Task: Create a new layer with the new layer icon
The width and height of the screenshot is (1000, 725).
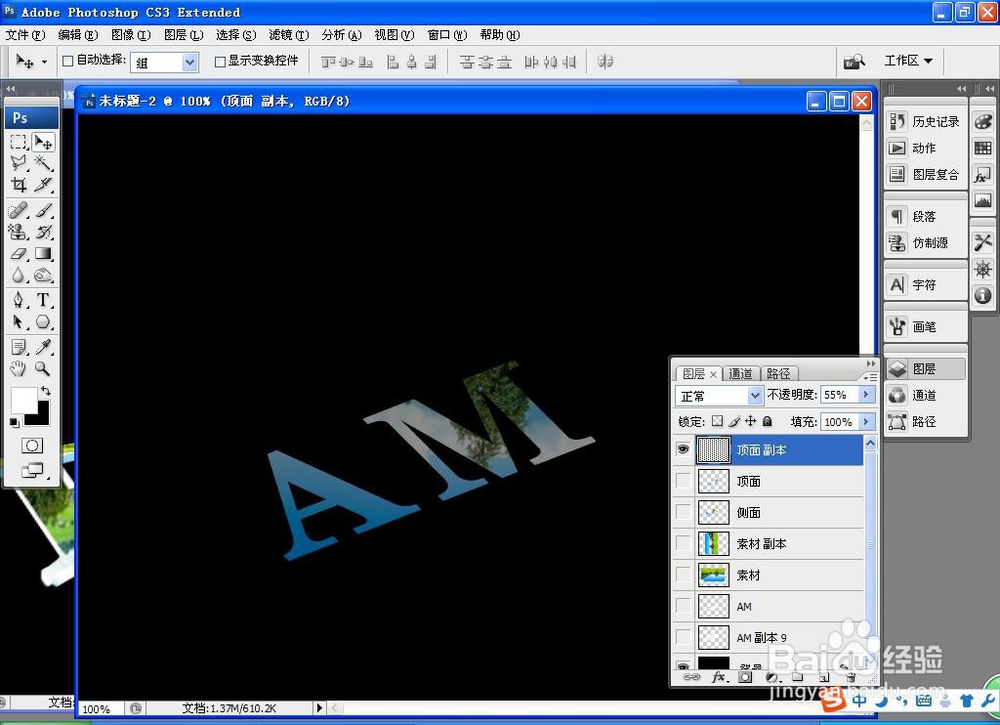Action: 822,676
